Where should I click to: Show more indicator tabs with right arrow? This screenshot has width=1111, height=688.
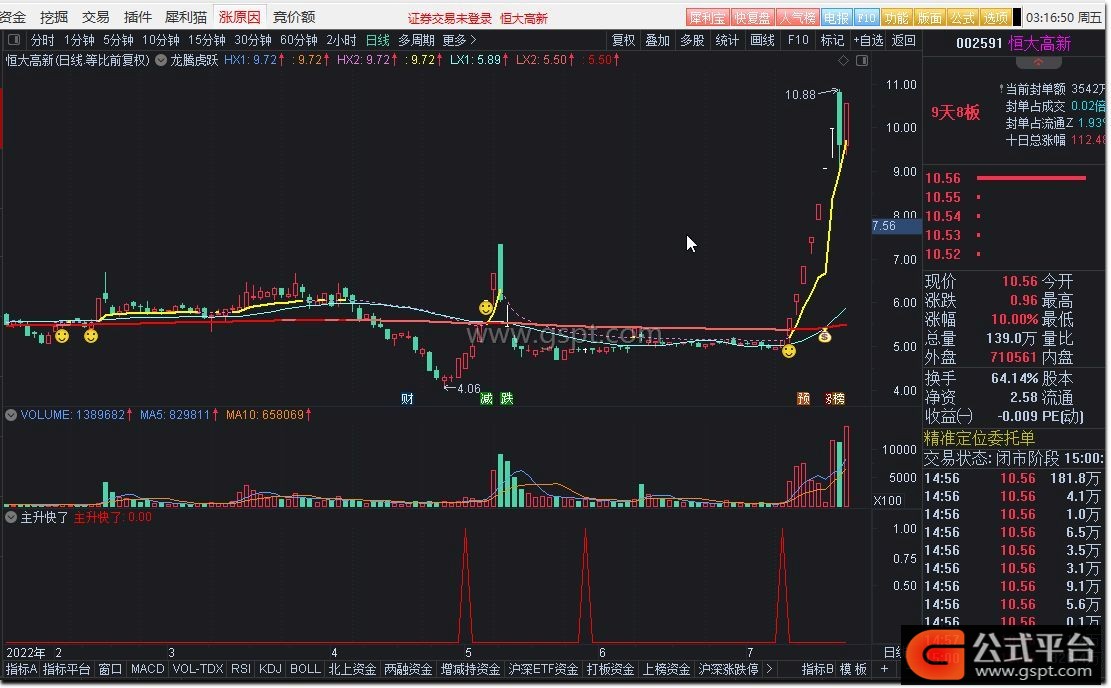(x=769, y=669)
